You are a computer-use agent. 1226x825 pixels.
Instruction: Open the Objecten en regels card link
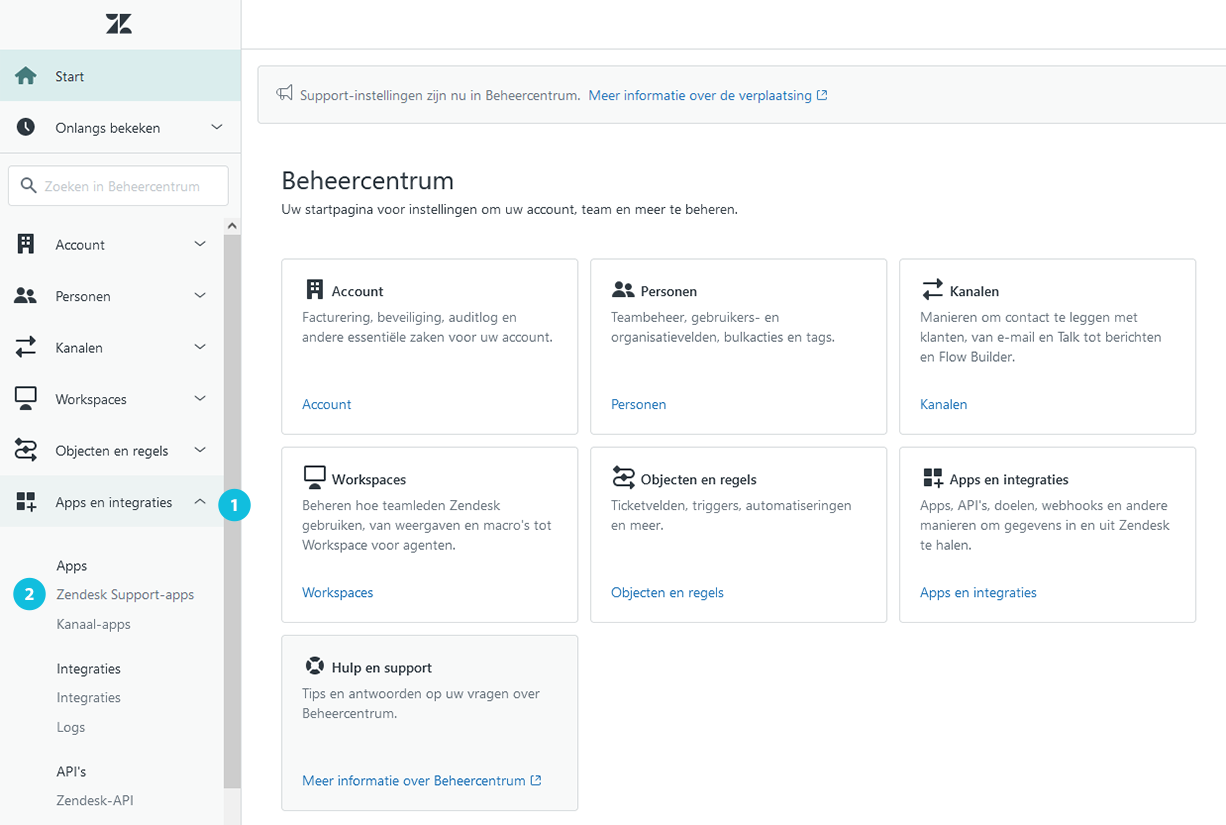click(668, 592)
